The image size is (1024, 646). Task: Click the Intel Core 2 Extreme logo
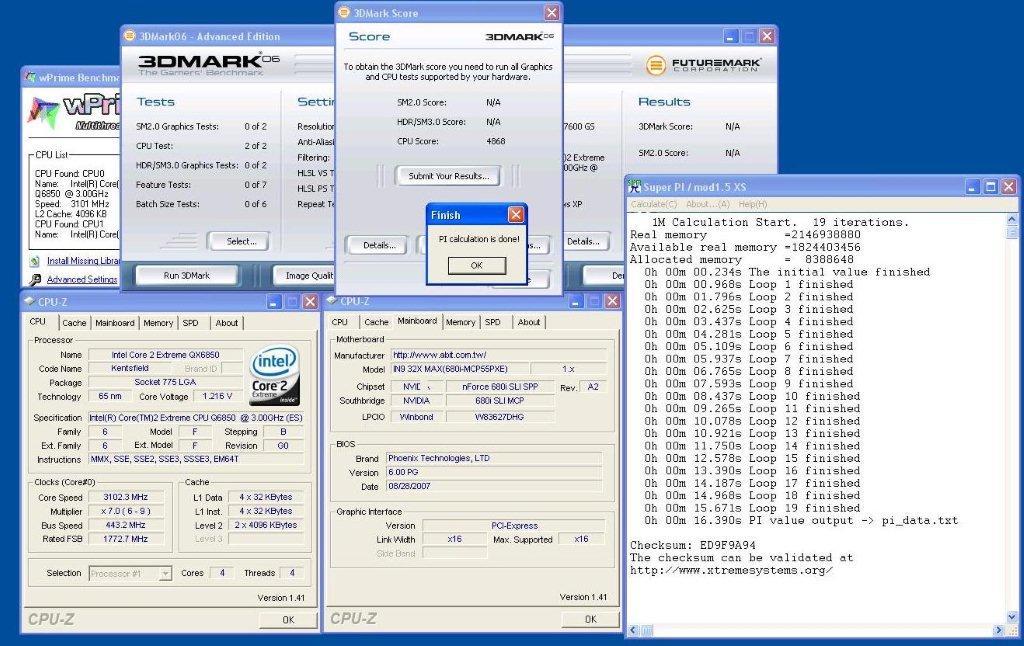(276, 374)
